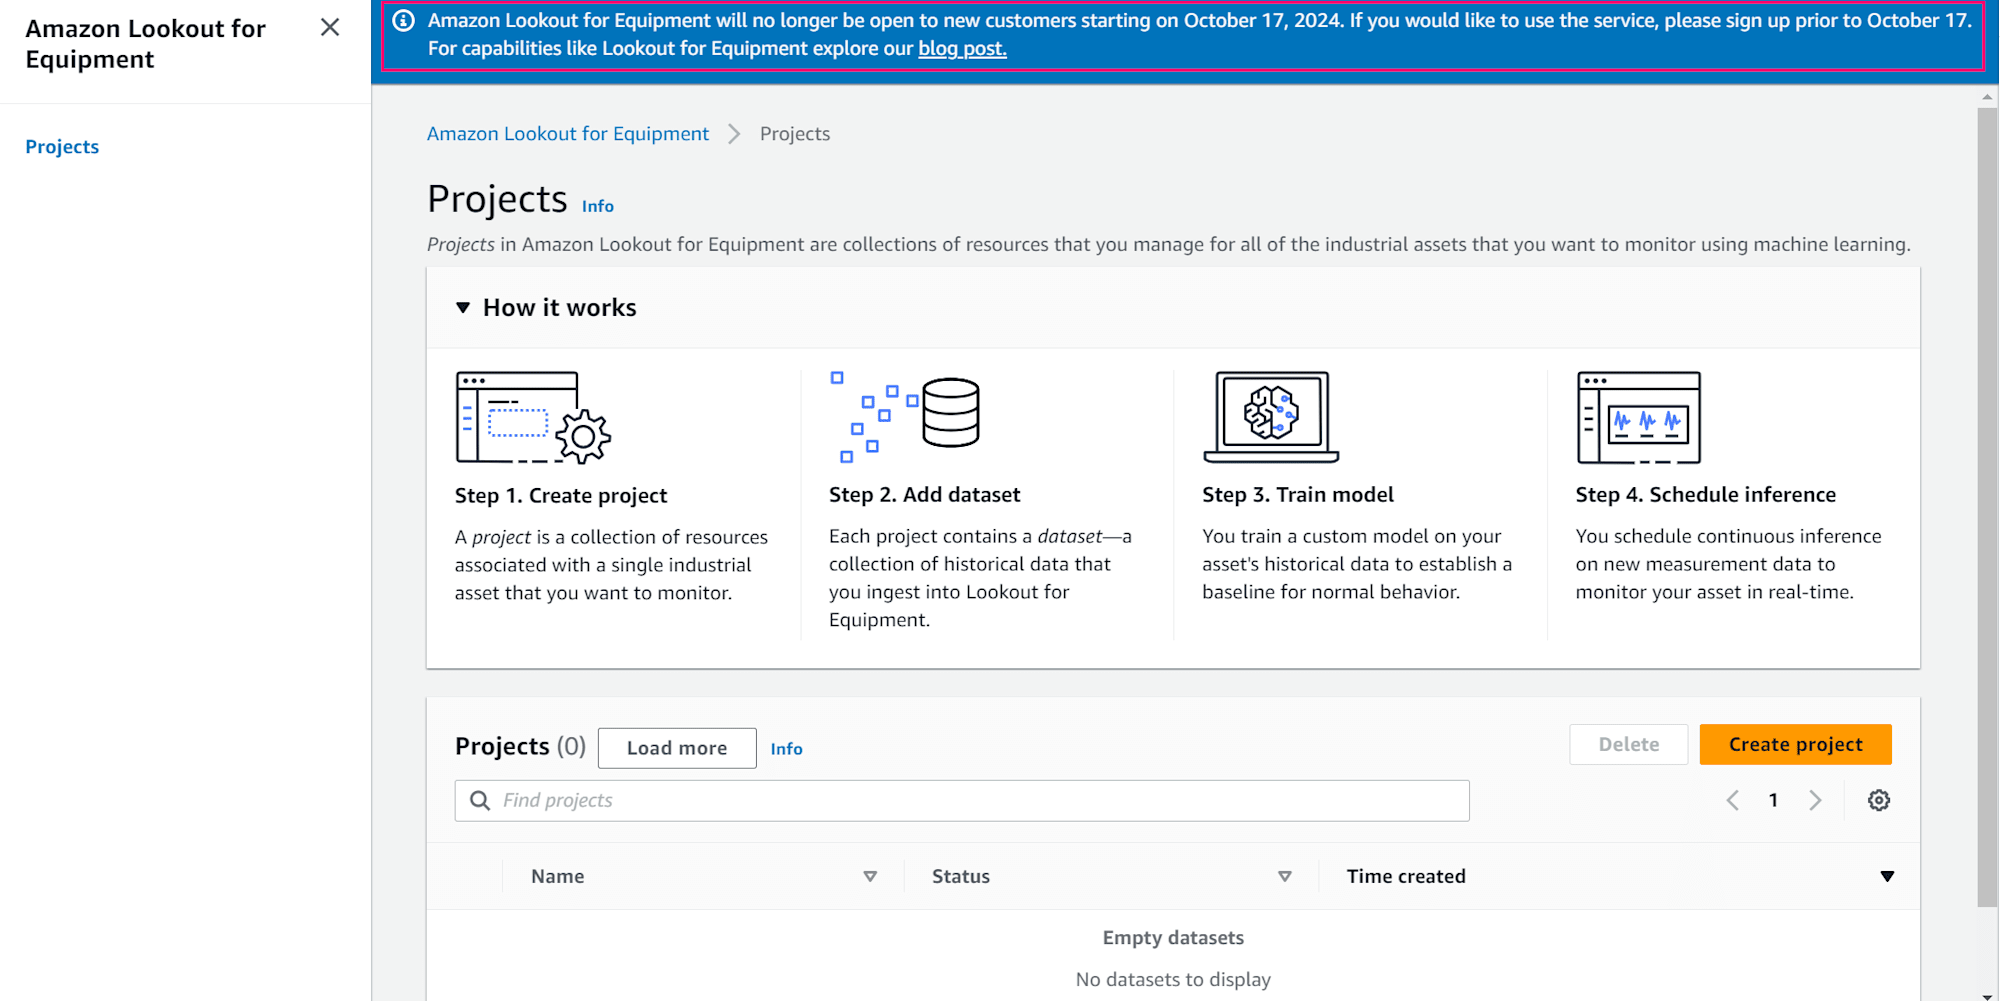Click the vertical page scrollbar
Viewport: 2000px width, 1001px height.
coord(1987,508)
